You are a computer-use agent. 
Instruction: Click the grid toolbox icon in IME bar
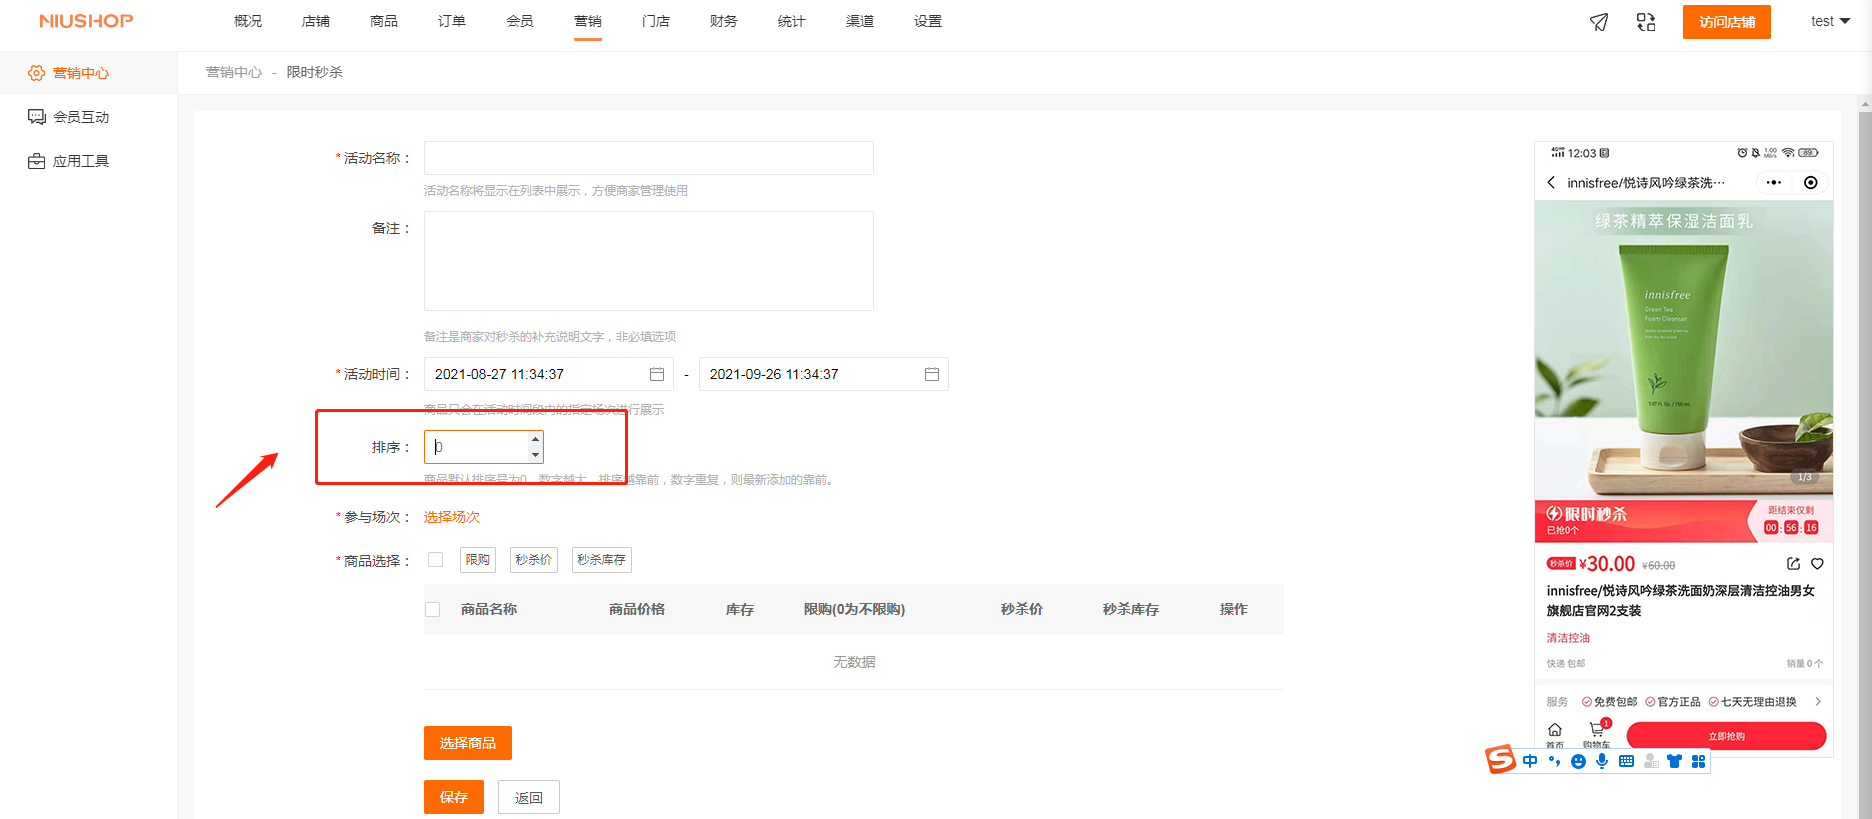[1698, 762]
